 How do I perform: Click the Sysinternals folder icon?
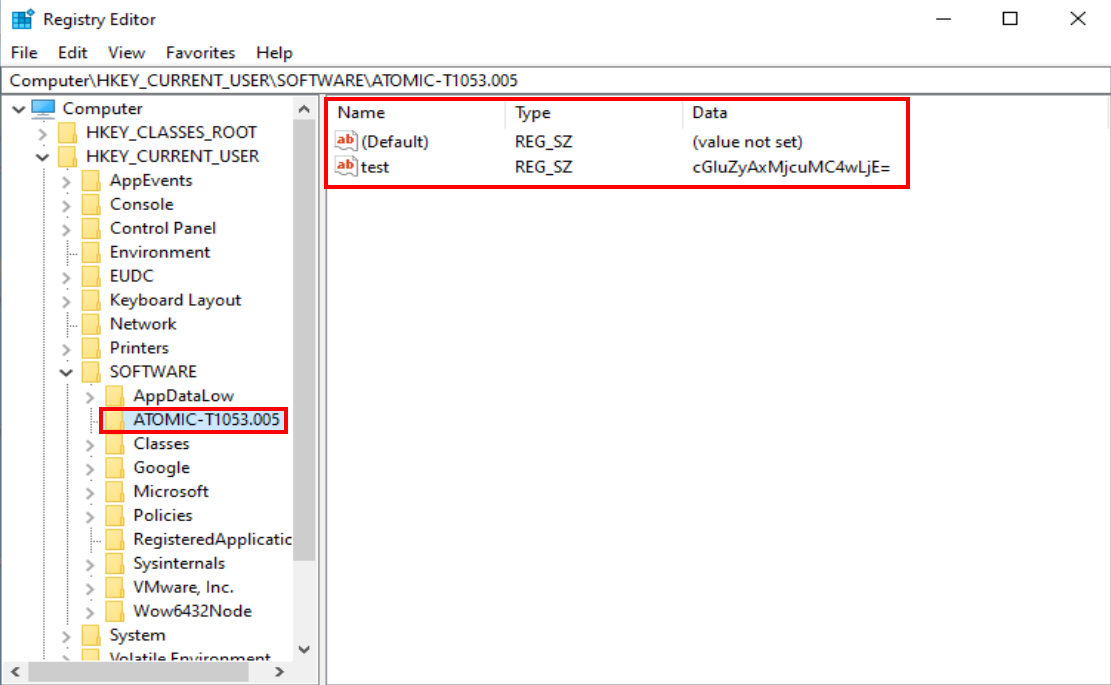[x=116, y=563]
